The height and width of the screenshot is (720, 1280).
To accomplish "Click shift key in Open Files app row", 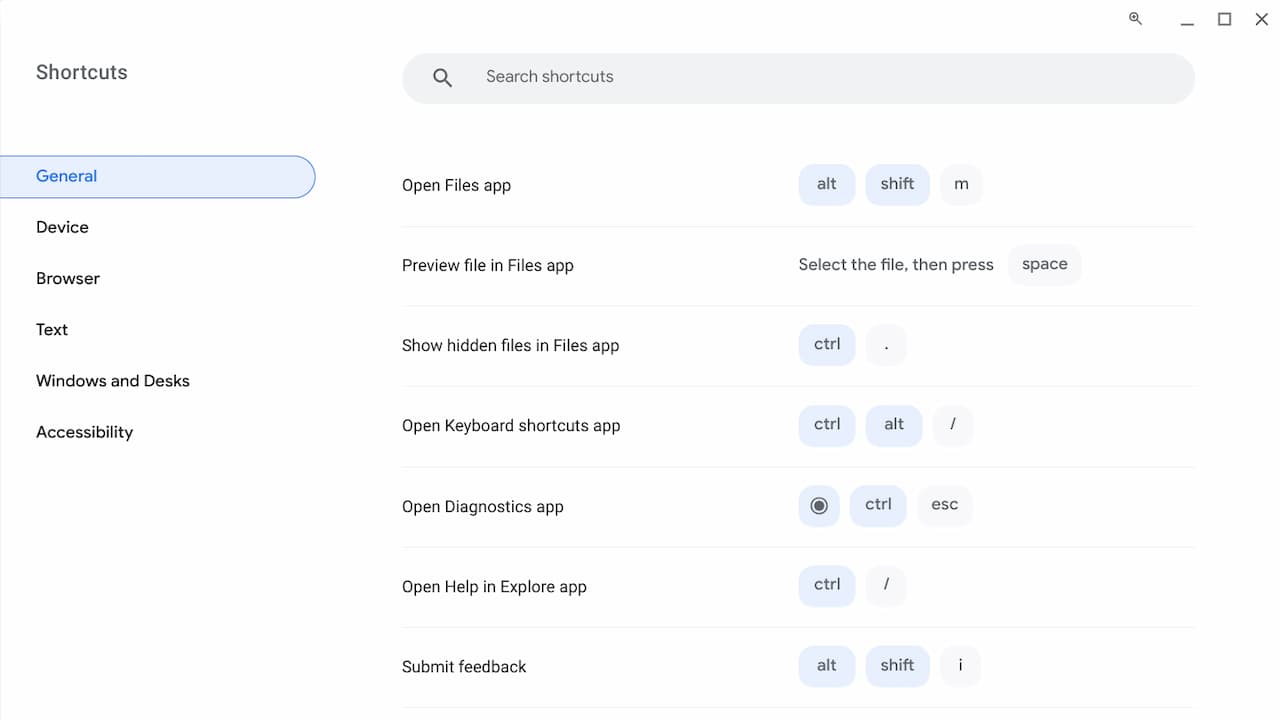I will 897,184.
